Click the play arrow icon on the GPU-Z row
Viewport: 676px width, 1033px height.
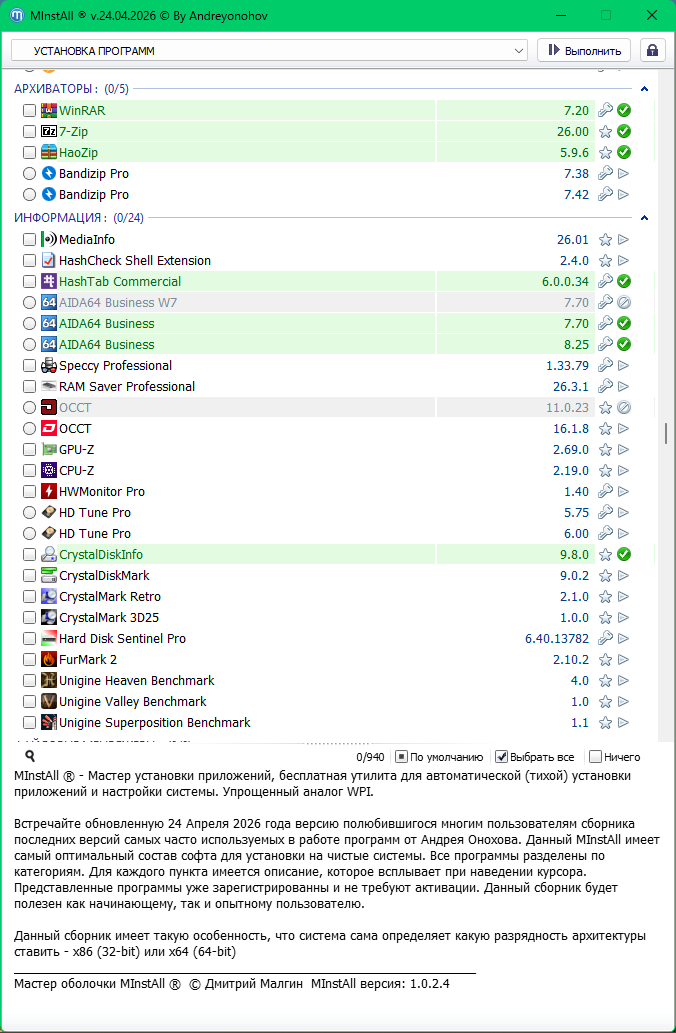point(624,450)
